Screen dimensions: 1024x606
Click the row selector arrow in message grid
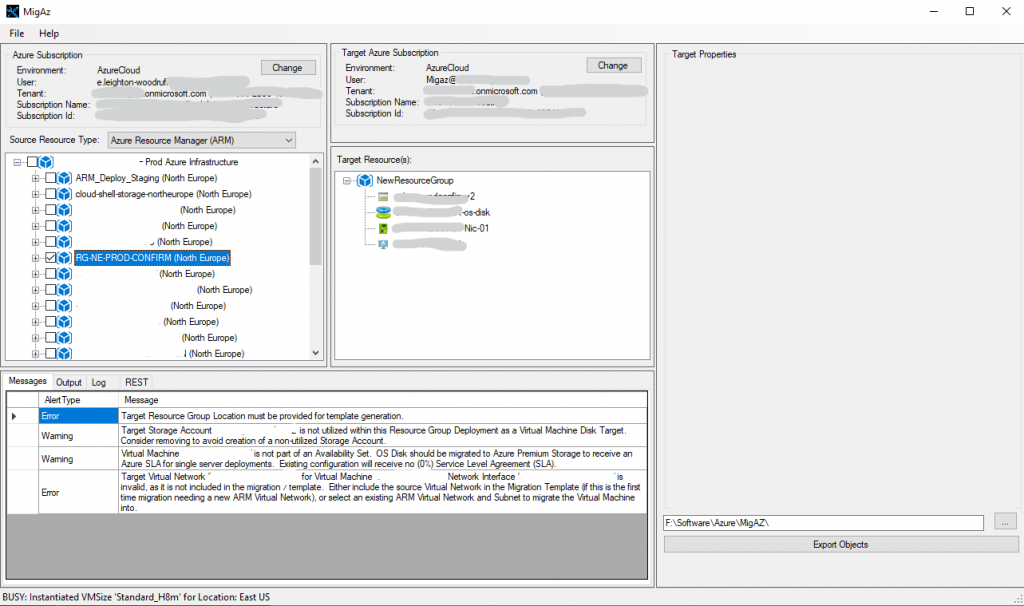[x=14, y=416]
